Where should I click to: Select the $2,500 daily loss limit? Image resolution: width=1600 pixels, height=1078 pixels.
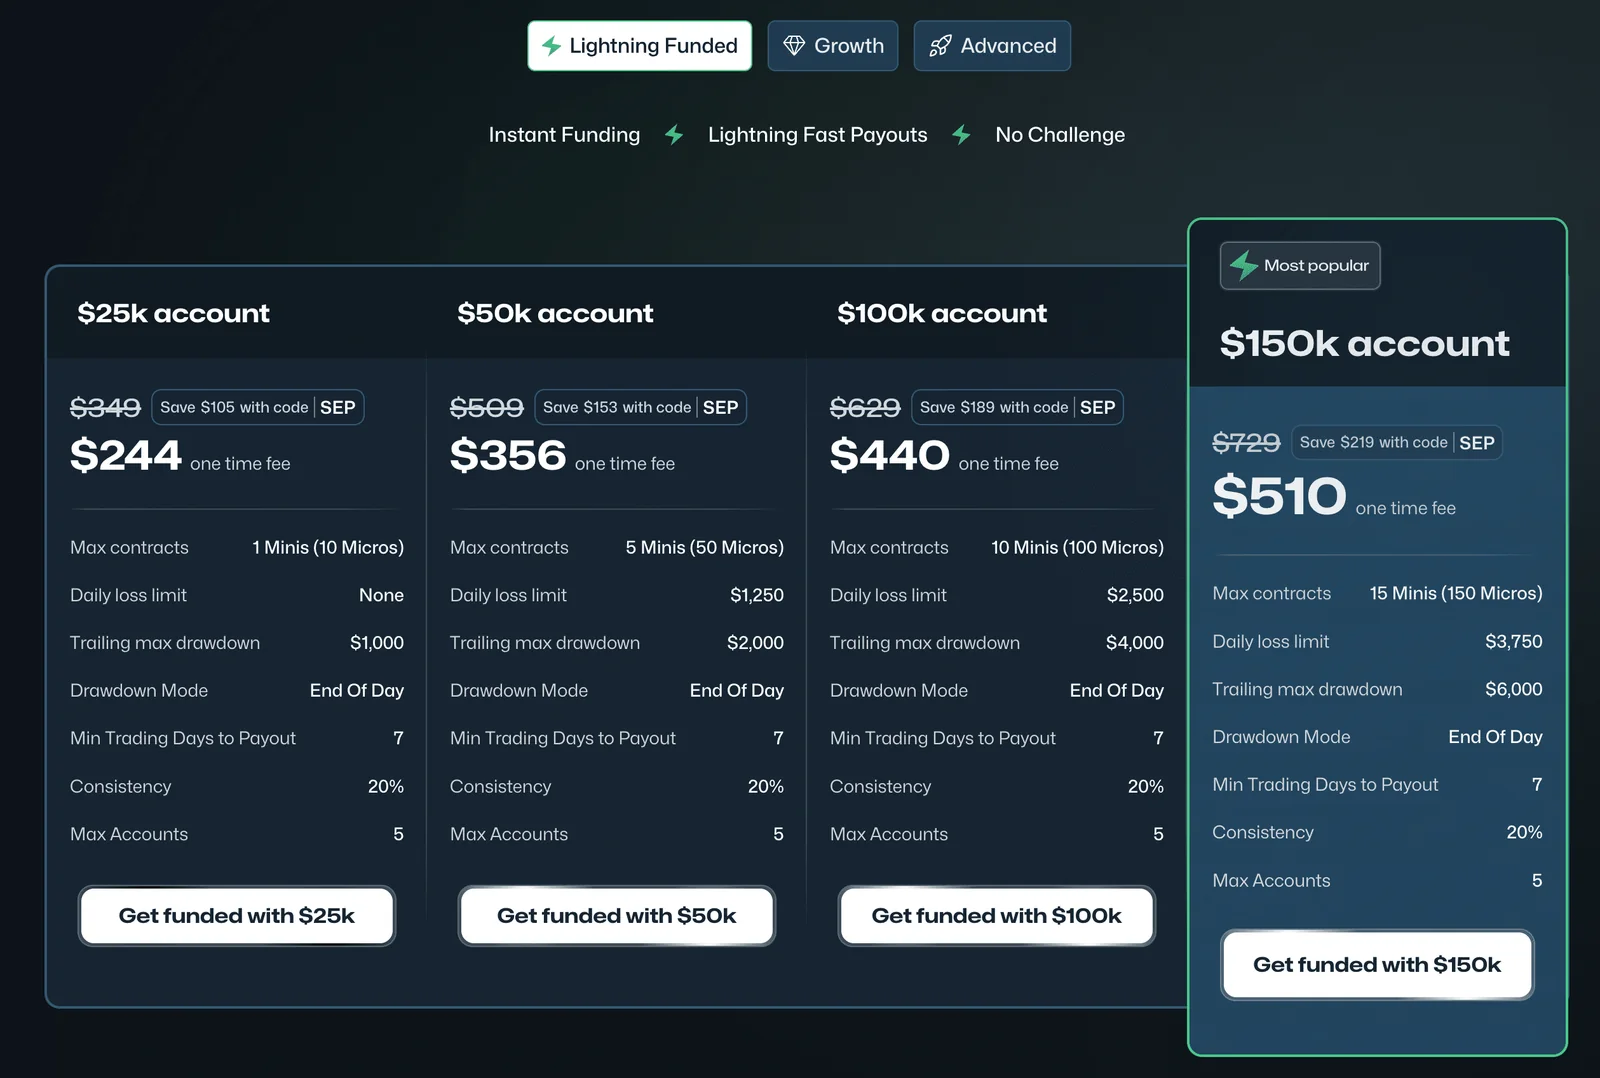(1135, 596)
